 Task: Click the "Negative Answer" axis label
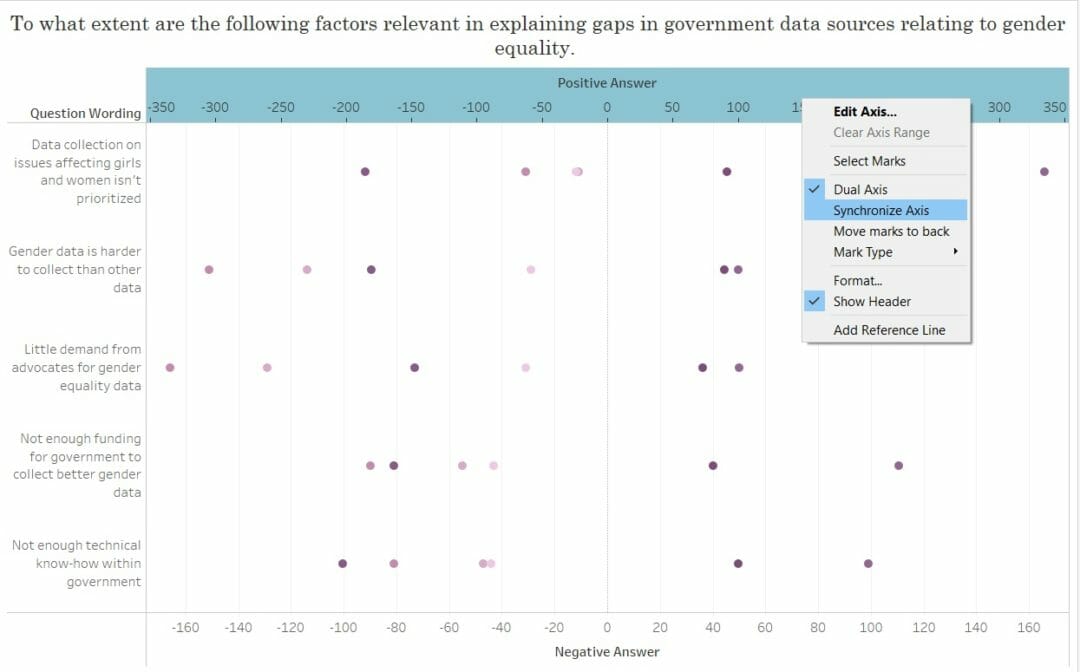point(606,650)
